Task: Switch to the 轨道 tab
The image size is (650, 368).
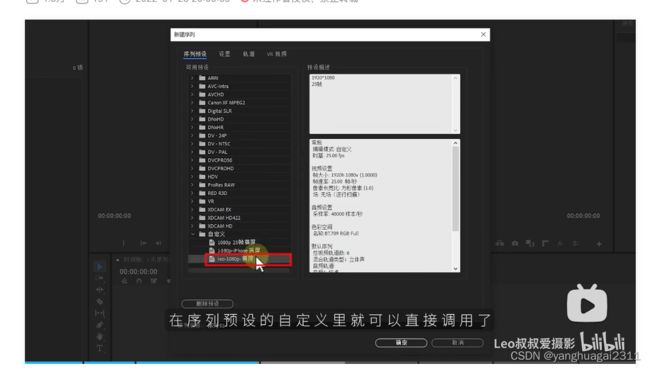Action: (248, 54)
